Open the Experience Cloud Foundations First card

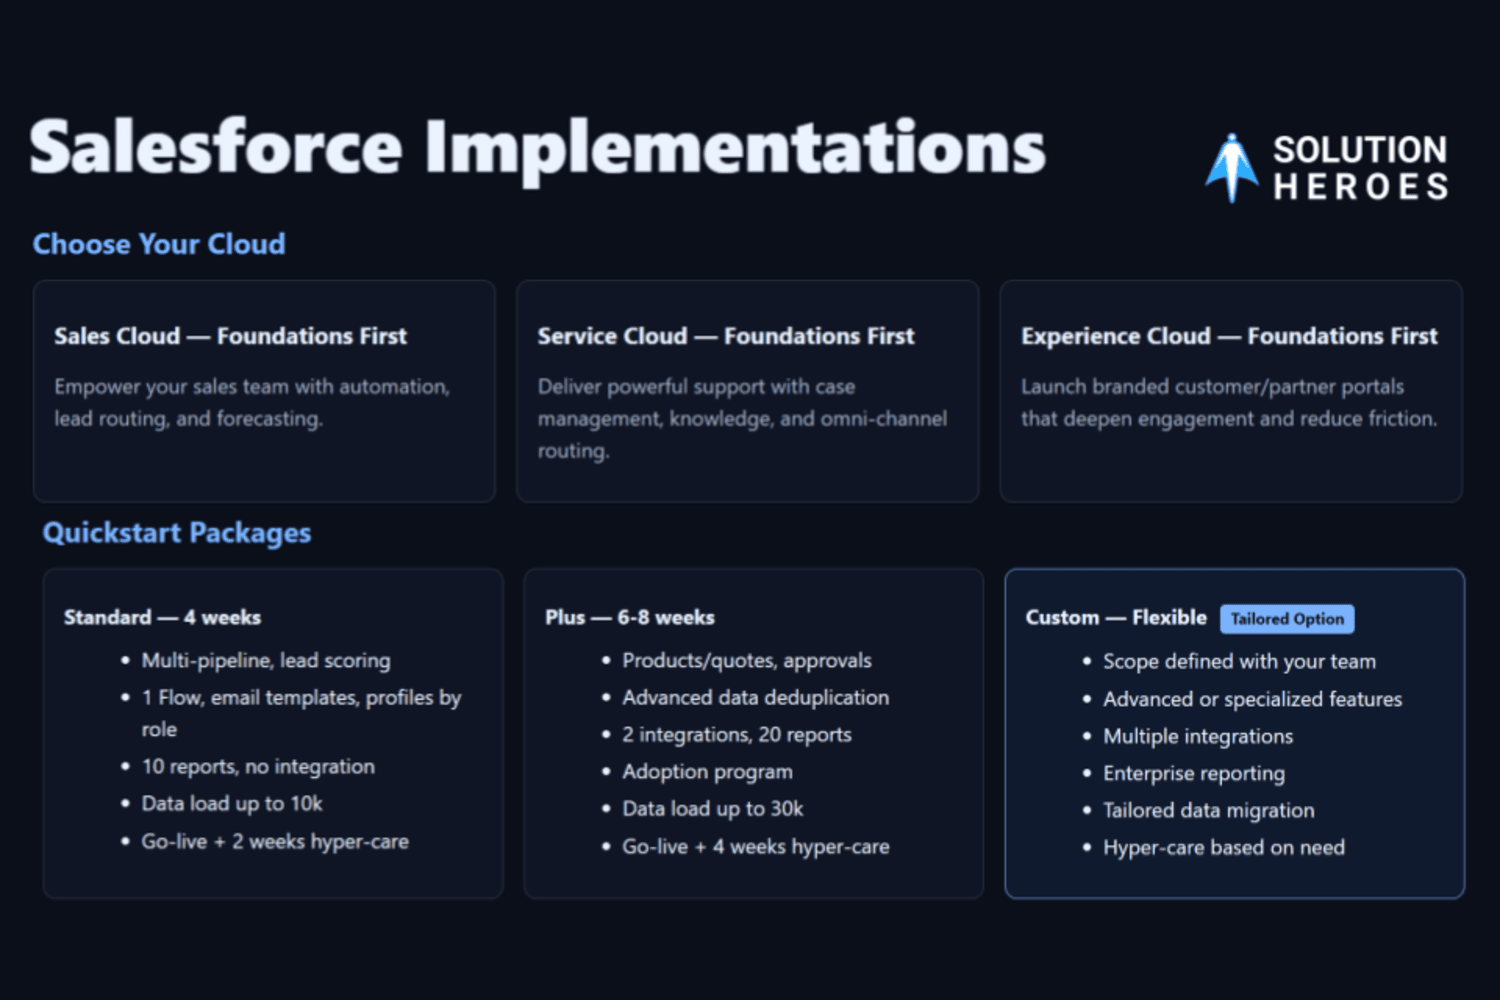click(1230, 391)
